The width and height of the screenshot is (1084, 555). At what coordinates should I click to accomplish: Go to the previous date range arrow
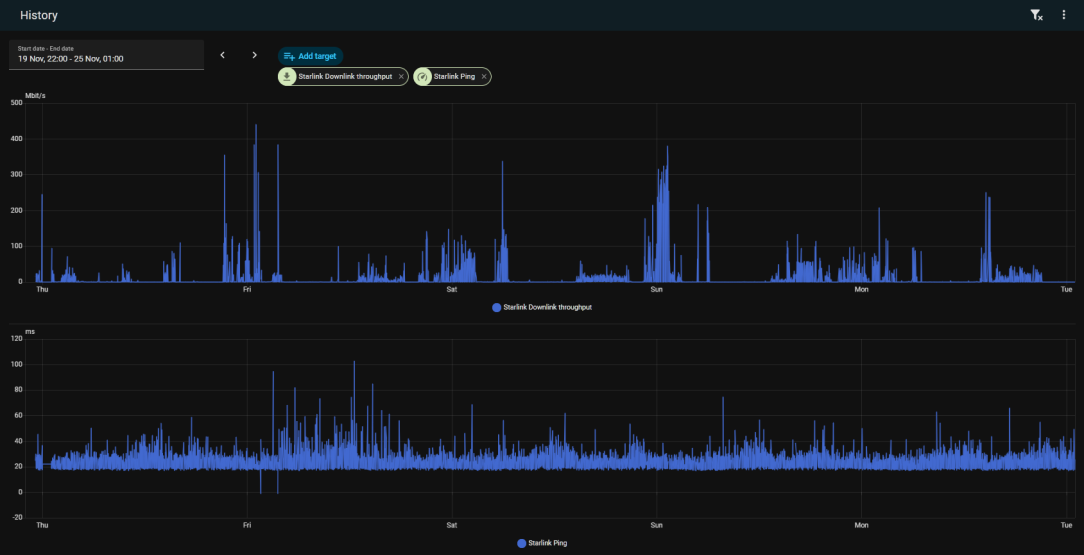click(x=223, y=55)
